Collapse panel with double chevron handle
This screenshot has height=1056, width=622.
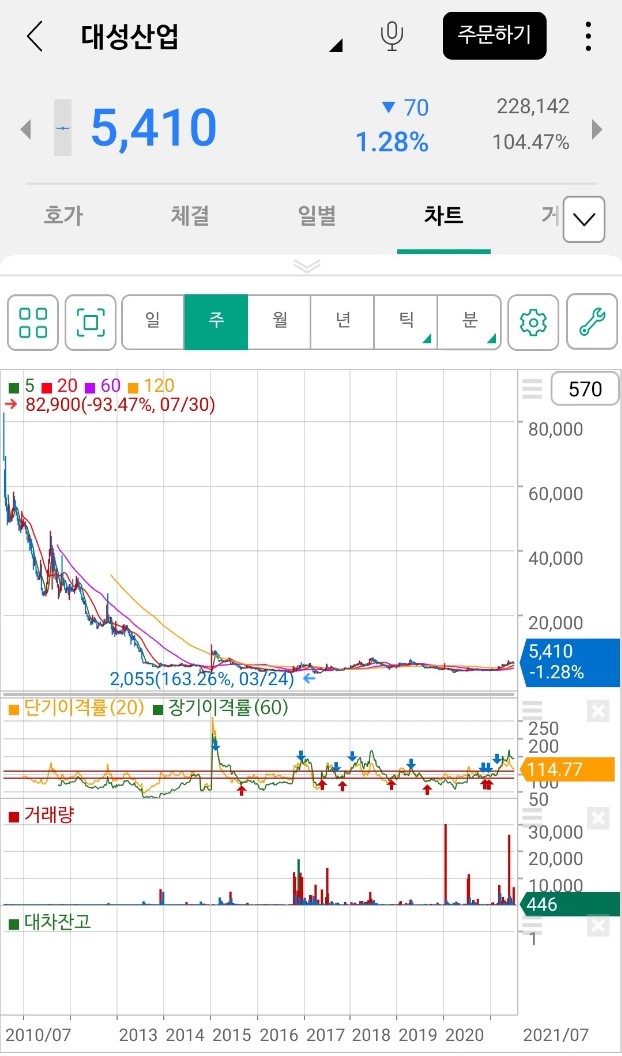(x=307, y=265)
